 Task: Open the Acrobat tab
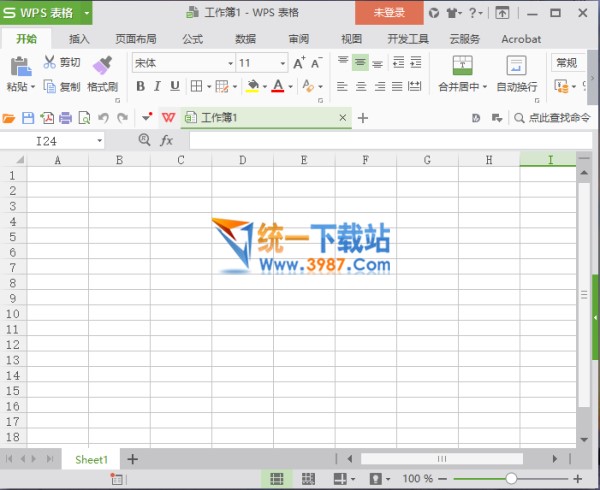point(521,39)
